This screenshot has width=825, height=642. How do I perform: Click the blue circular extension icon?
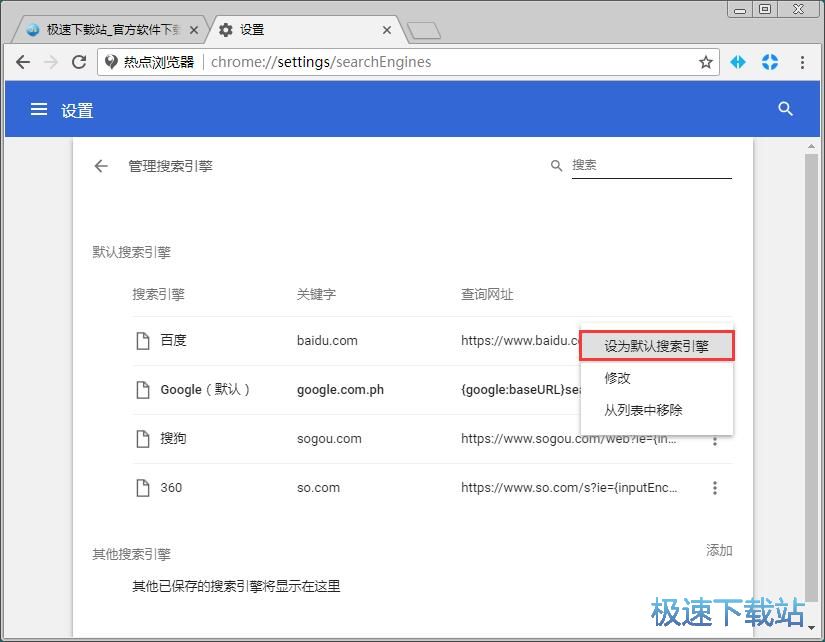point(770,62)
